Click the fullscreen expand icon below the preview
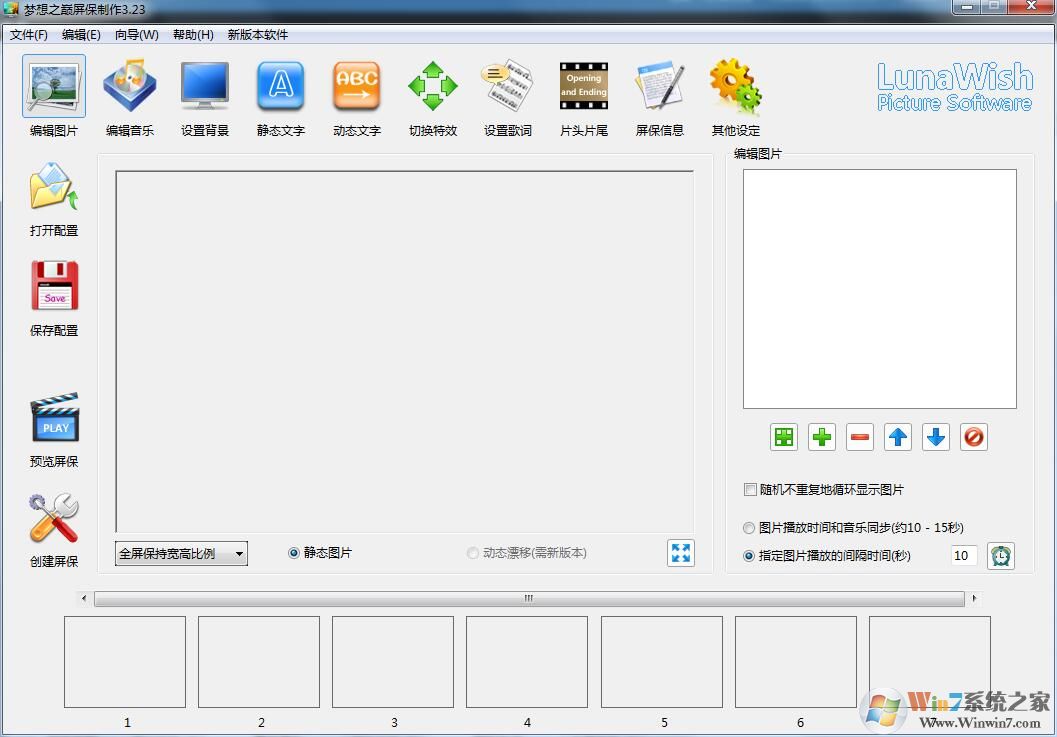The height and width of the screenshot is (737, 1057). (681, 552)
